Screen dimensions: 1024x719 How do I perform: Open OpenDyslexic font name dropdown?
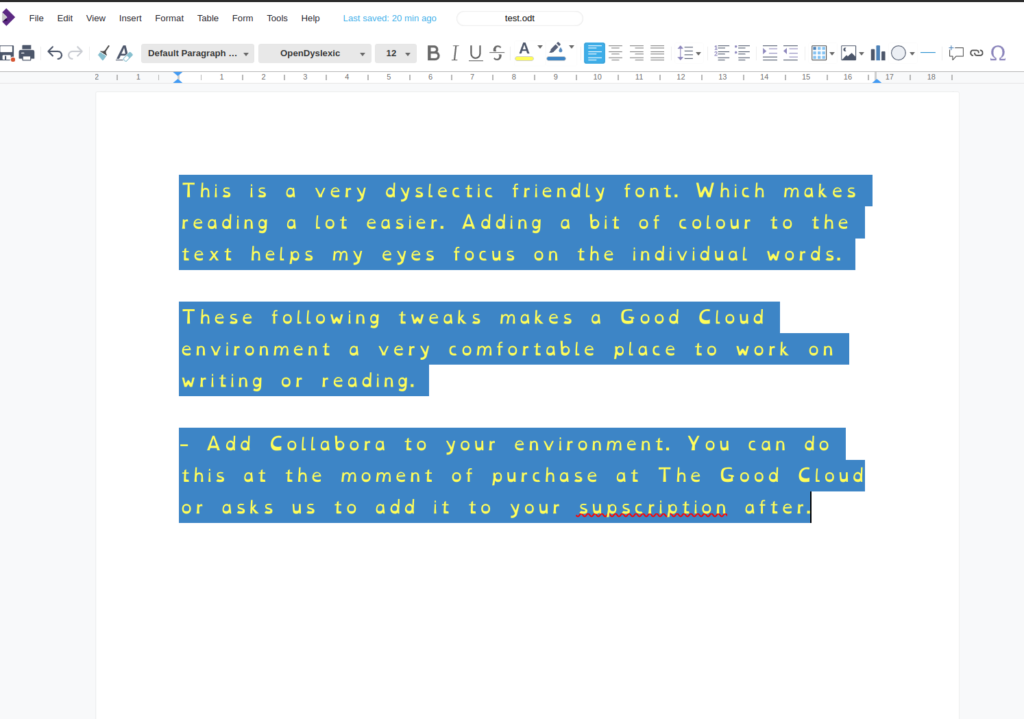coord(315,54)
